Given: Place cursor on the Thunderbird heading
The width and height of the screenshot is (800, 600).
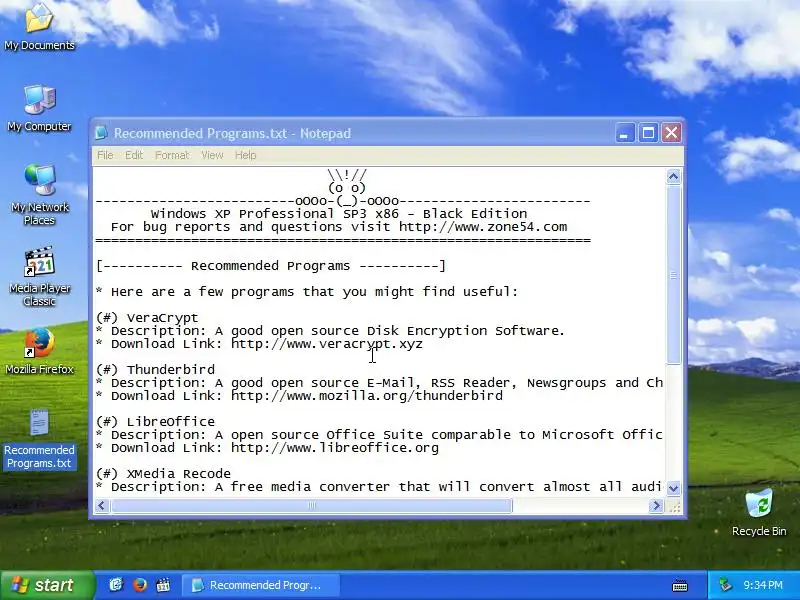Looking at the screenshot, I should click(x=170, y=370).
